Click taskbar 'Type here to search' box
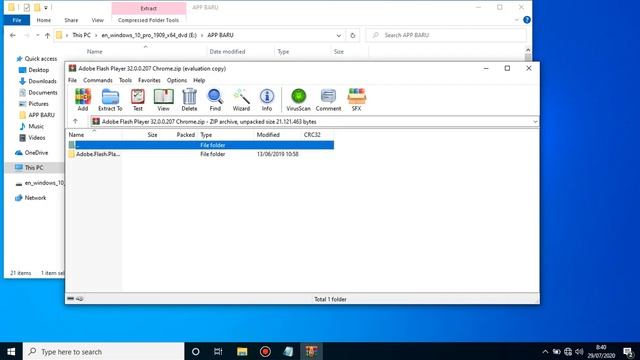The width and height of the screenshot is (640, 360). coord(104,351)
